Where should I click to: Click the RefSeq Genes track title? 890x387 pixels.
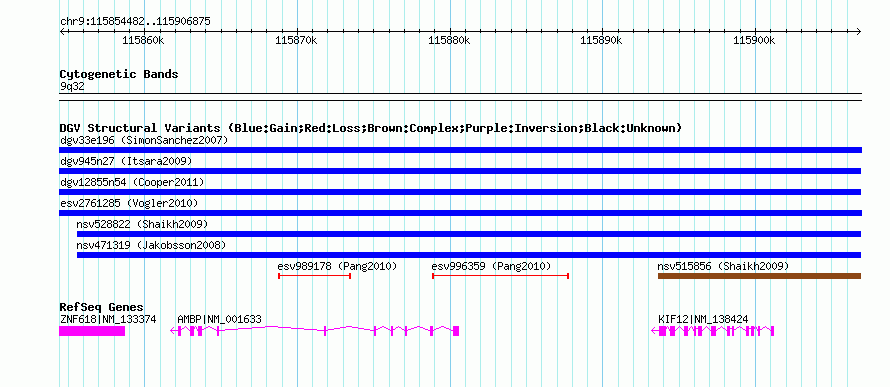102,307
